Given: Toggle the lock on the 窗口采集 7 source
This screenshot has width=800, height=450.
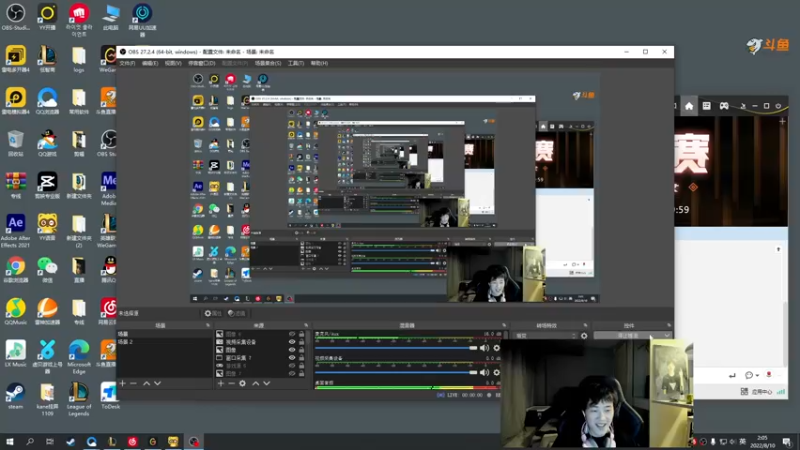Looking at the screenshot, I should click(302, 358).
